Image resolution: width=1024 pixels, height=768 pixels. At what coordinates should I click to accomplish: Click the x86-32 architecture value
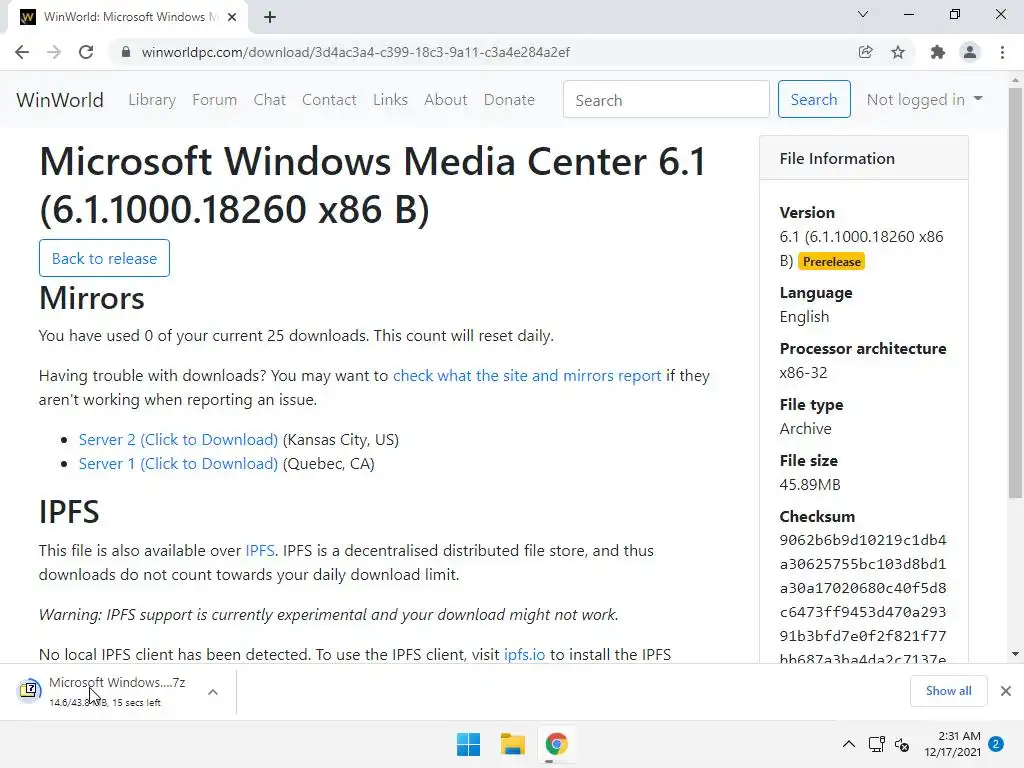pos(803,372)
